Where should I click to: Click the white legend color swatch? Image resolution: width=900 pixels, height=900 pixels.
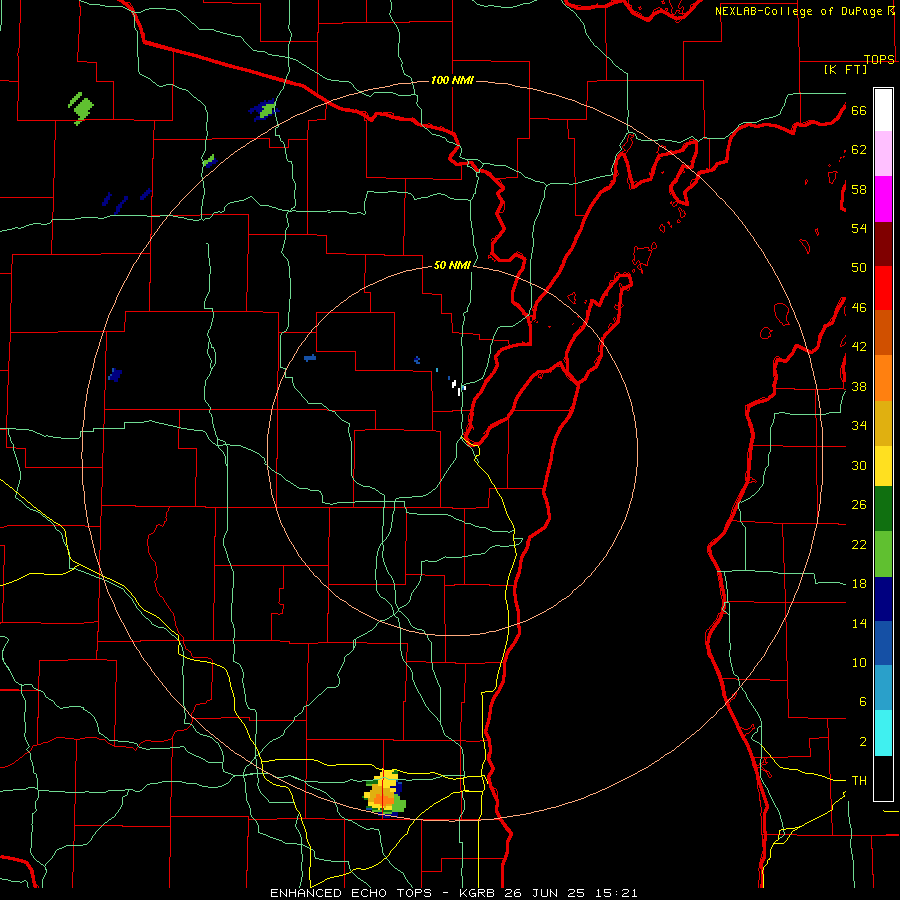(883, 110)
